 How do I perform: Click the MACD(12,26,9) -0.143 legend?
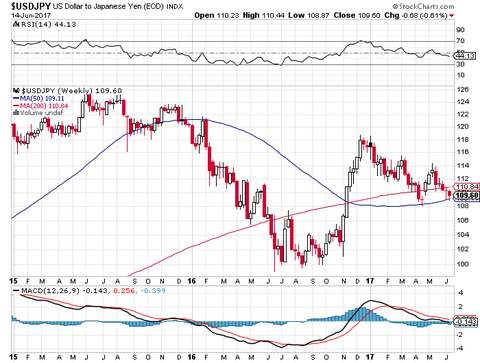click(60, 291)
